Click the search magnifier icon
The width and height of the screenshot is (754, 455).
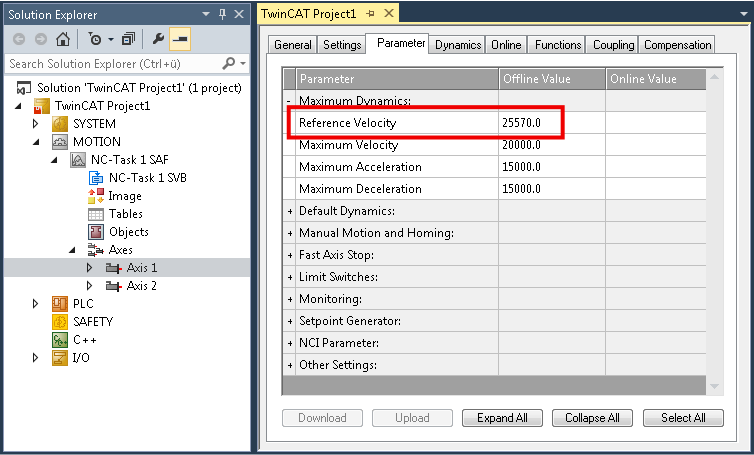tap(229, 63)
